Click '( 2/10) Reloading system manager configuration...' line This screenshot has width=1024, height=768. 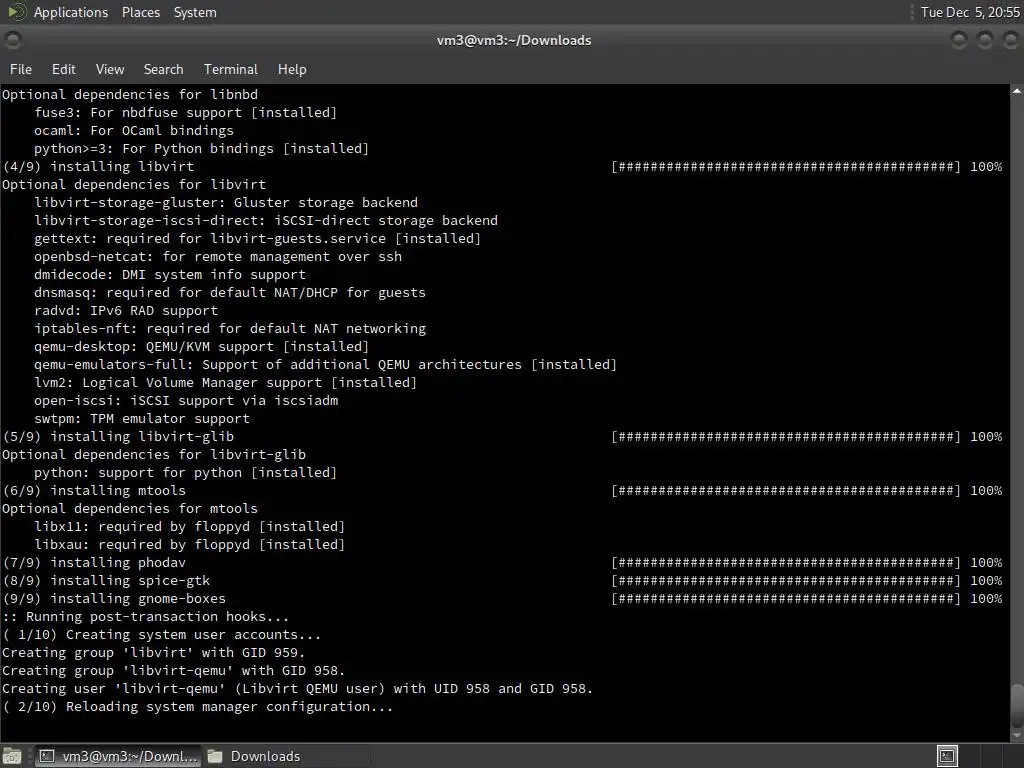pyautogui.click(x=197, y=707)
